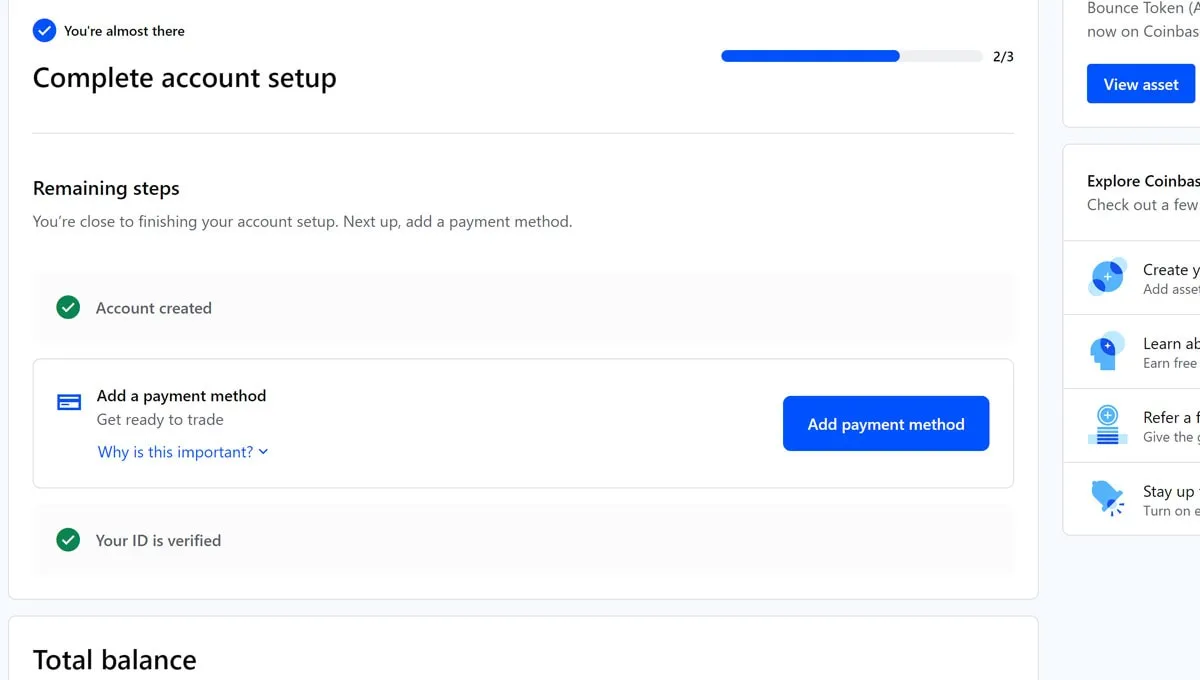Screen dimensions: 1200x680
Task: Click the Stay up to date bell icon
Action: pos(1107,498)
